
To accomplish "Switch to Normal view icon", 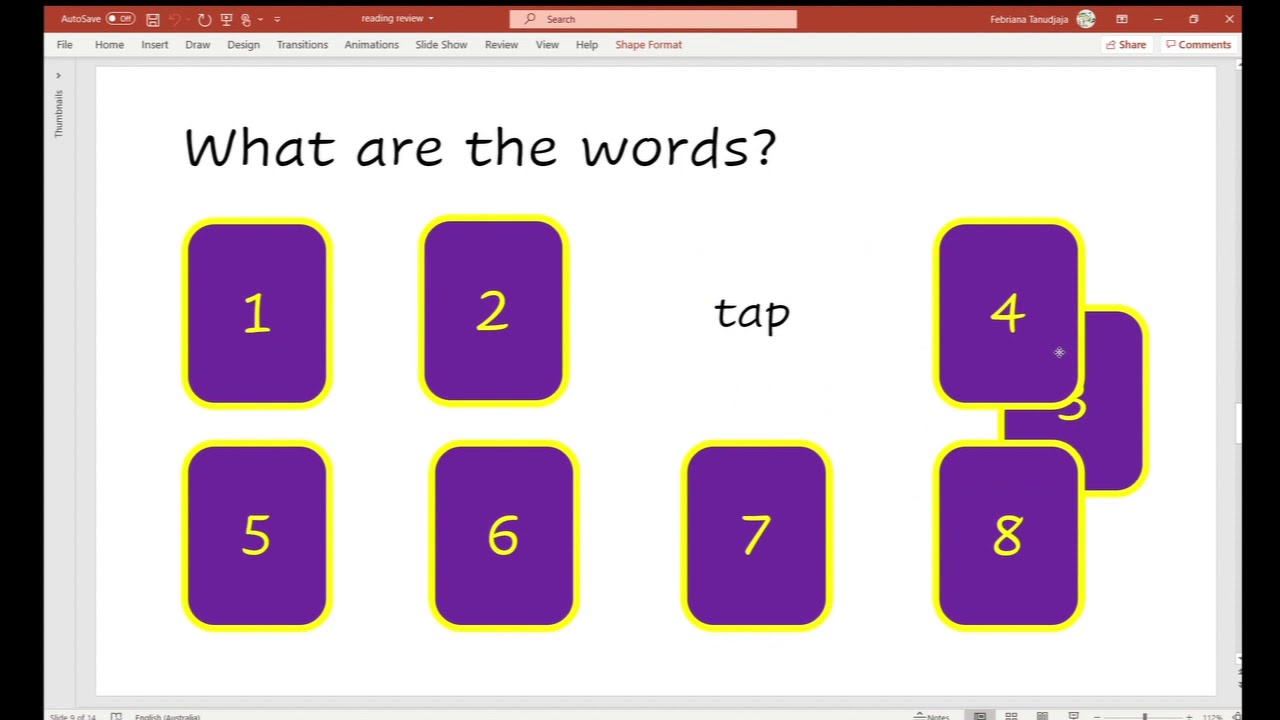I will coord(980,716).
